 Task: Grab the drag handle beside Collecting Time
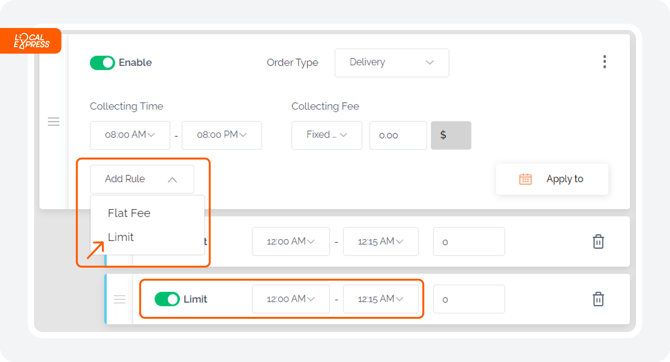53,122
